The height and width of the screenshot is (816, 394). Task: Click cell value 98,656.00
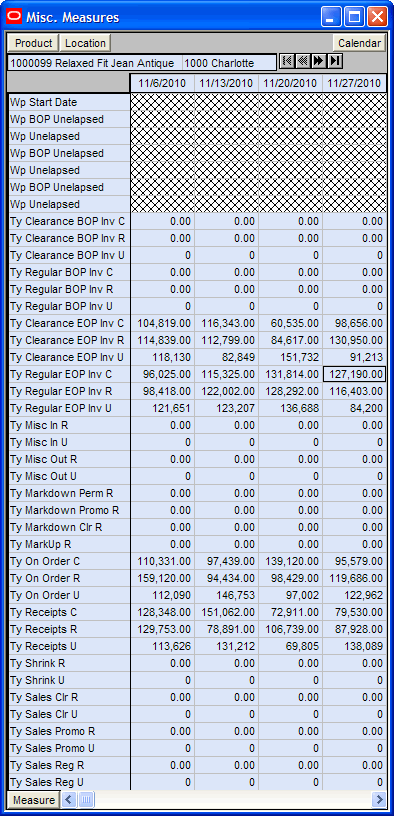click(354, 324)
